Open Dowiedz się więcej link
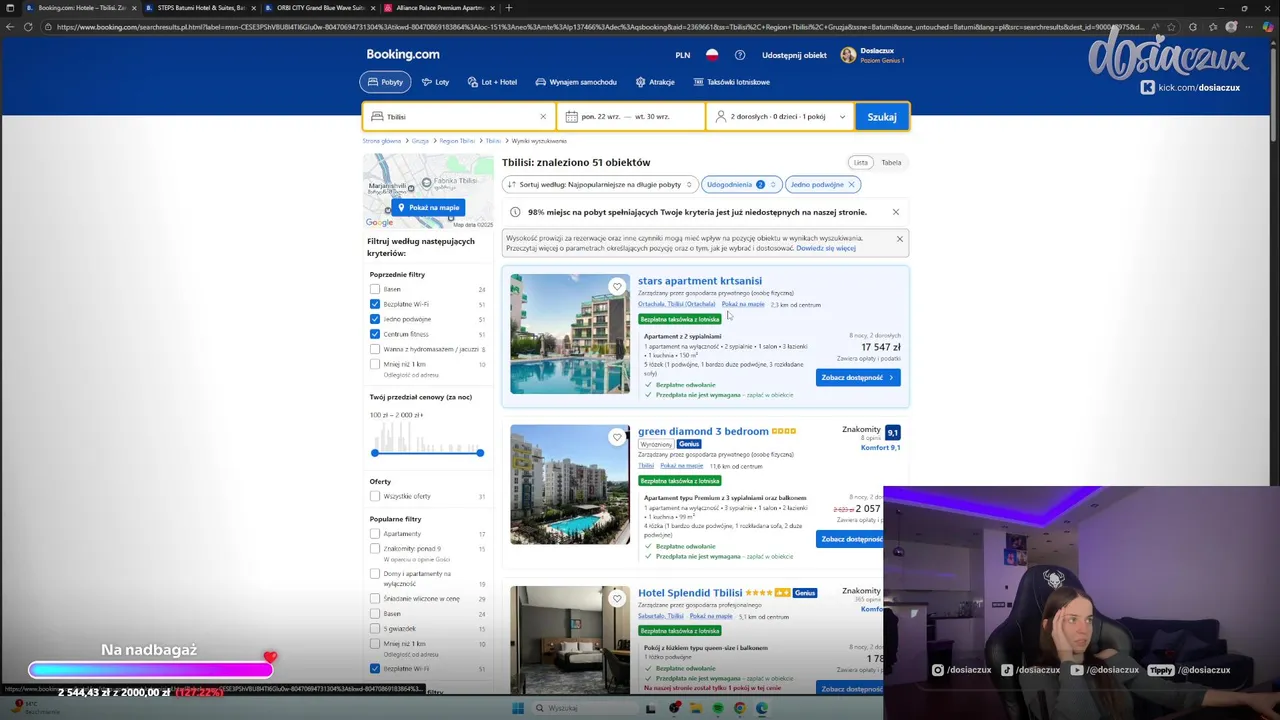Viewport: 1280px width, 720px height. tap(826, 248)
